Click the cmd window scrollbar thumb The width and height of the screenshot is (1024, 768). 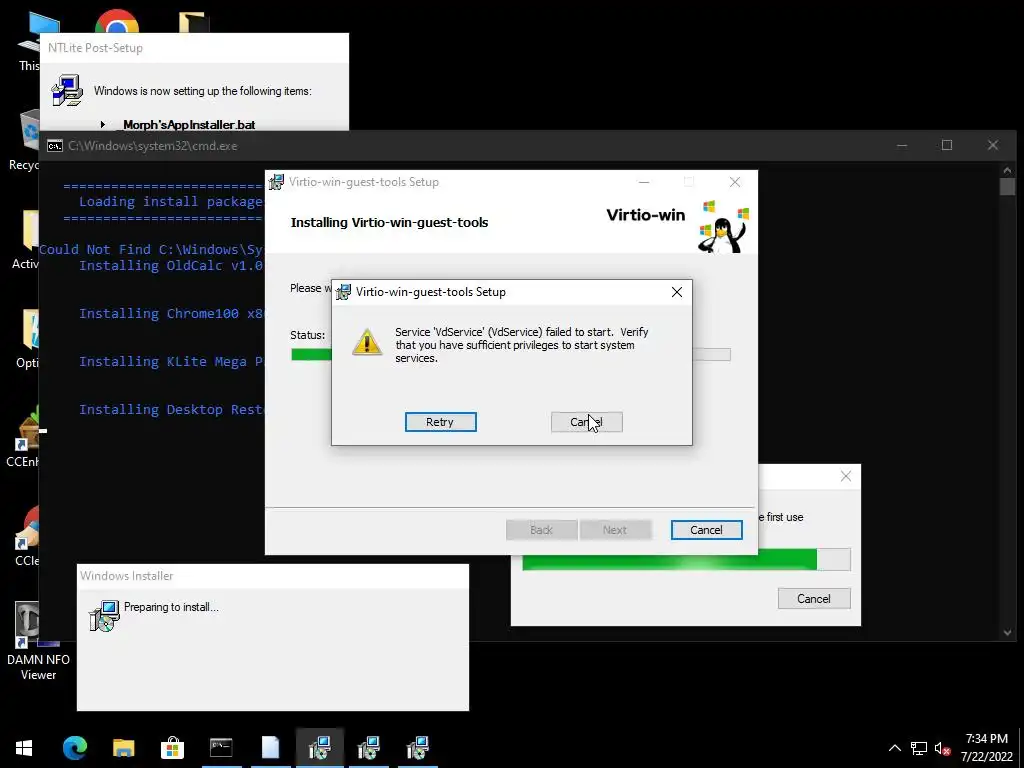1007,186
